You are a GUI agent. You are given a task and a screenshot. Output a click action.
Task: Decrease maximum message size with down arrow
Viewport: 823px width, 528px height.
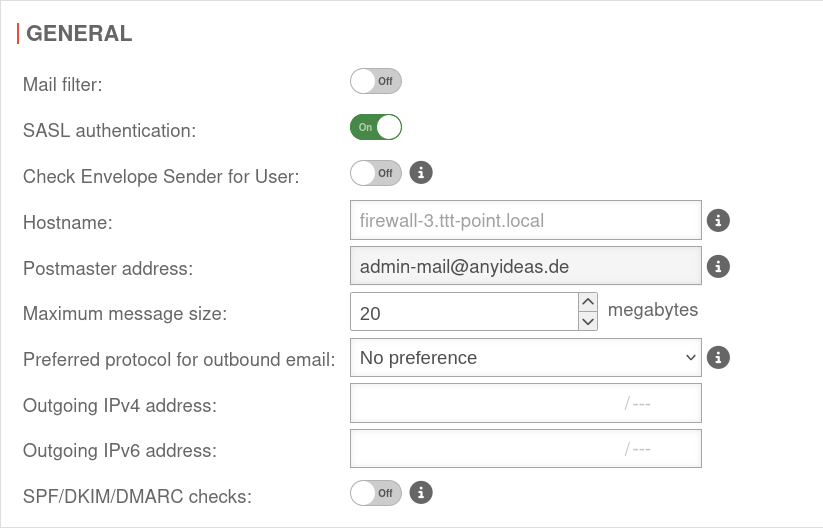(588, 321)
